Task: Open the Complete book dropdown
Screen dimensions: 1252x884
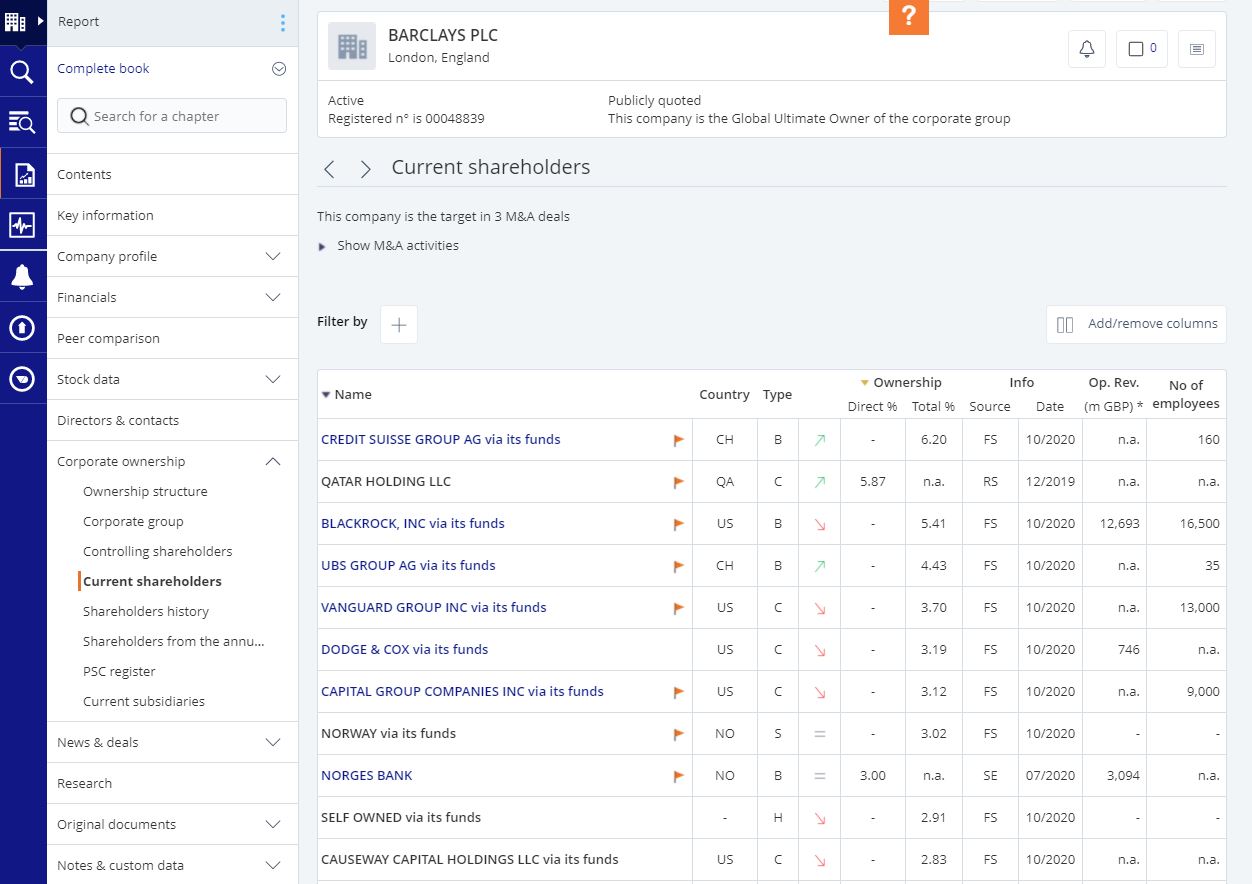Action: coord(279,69)
